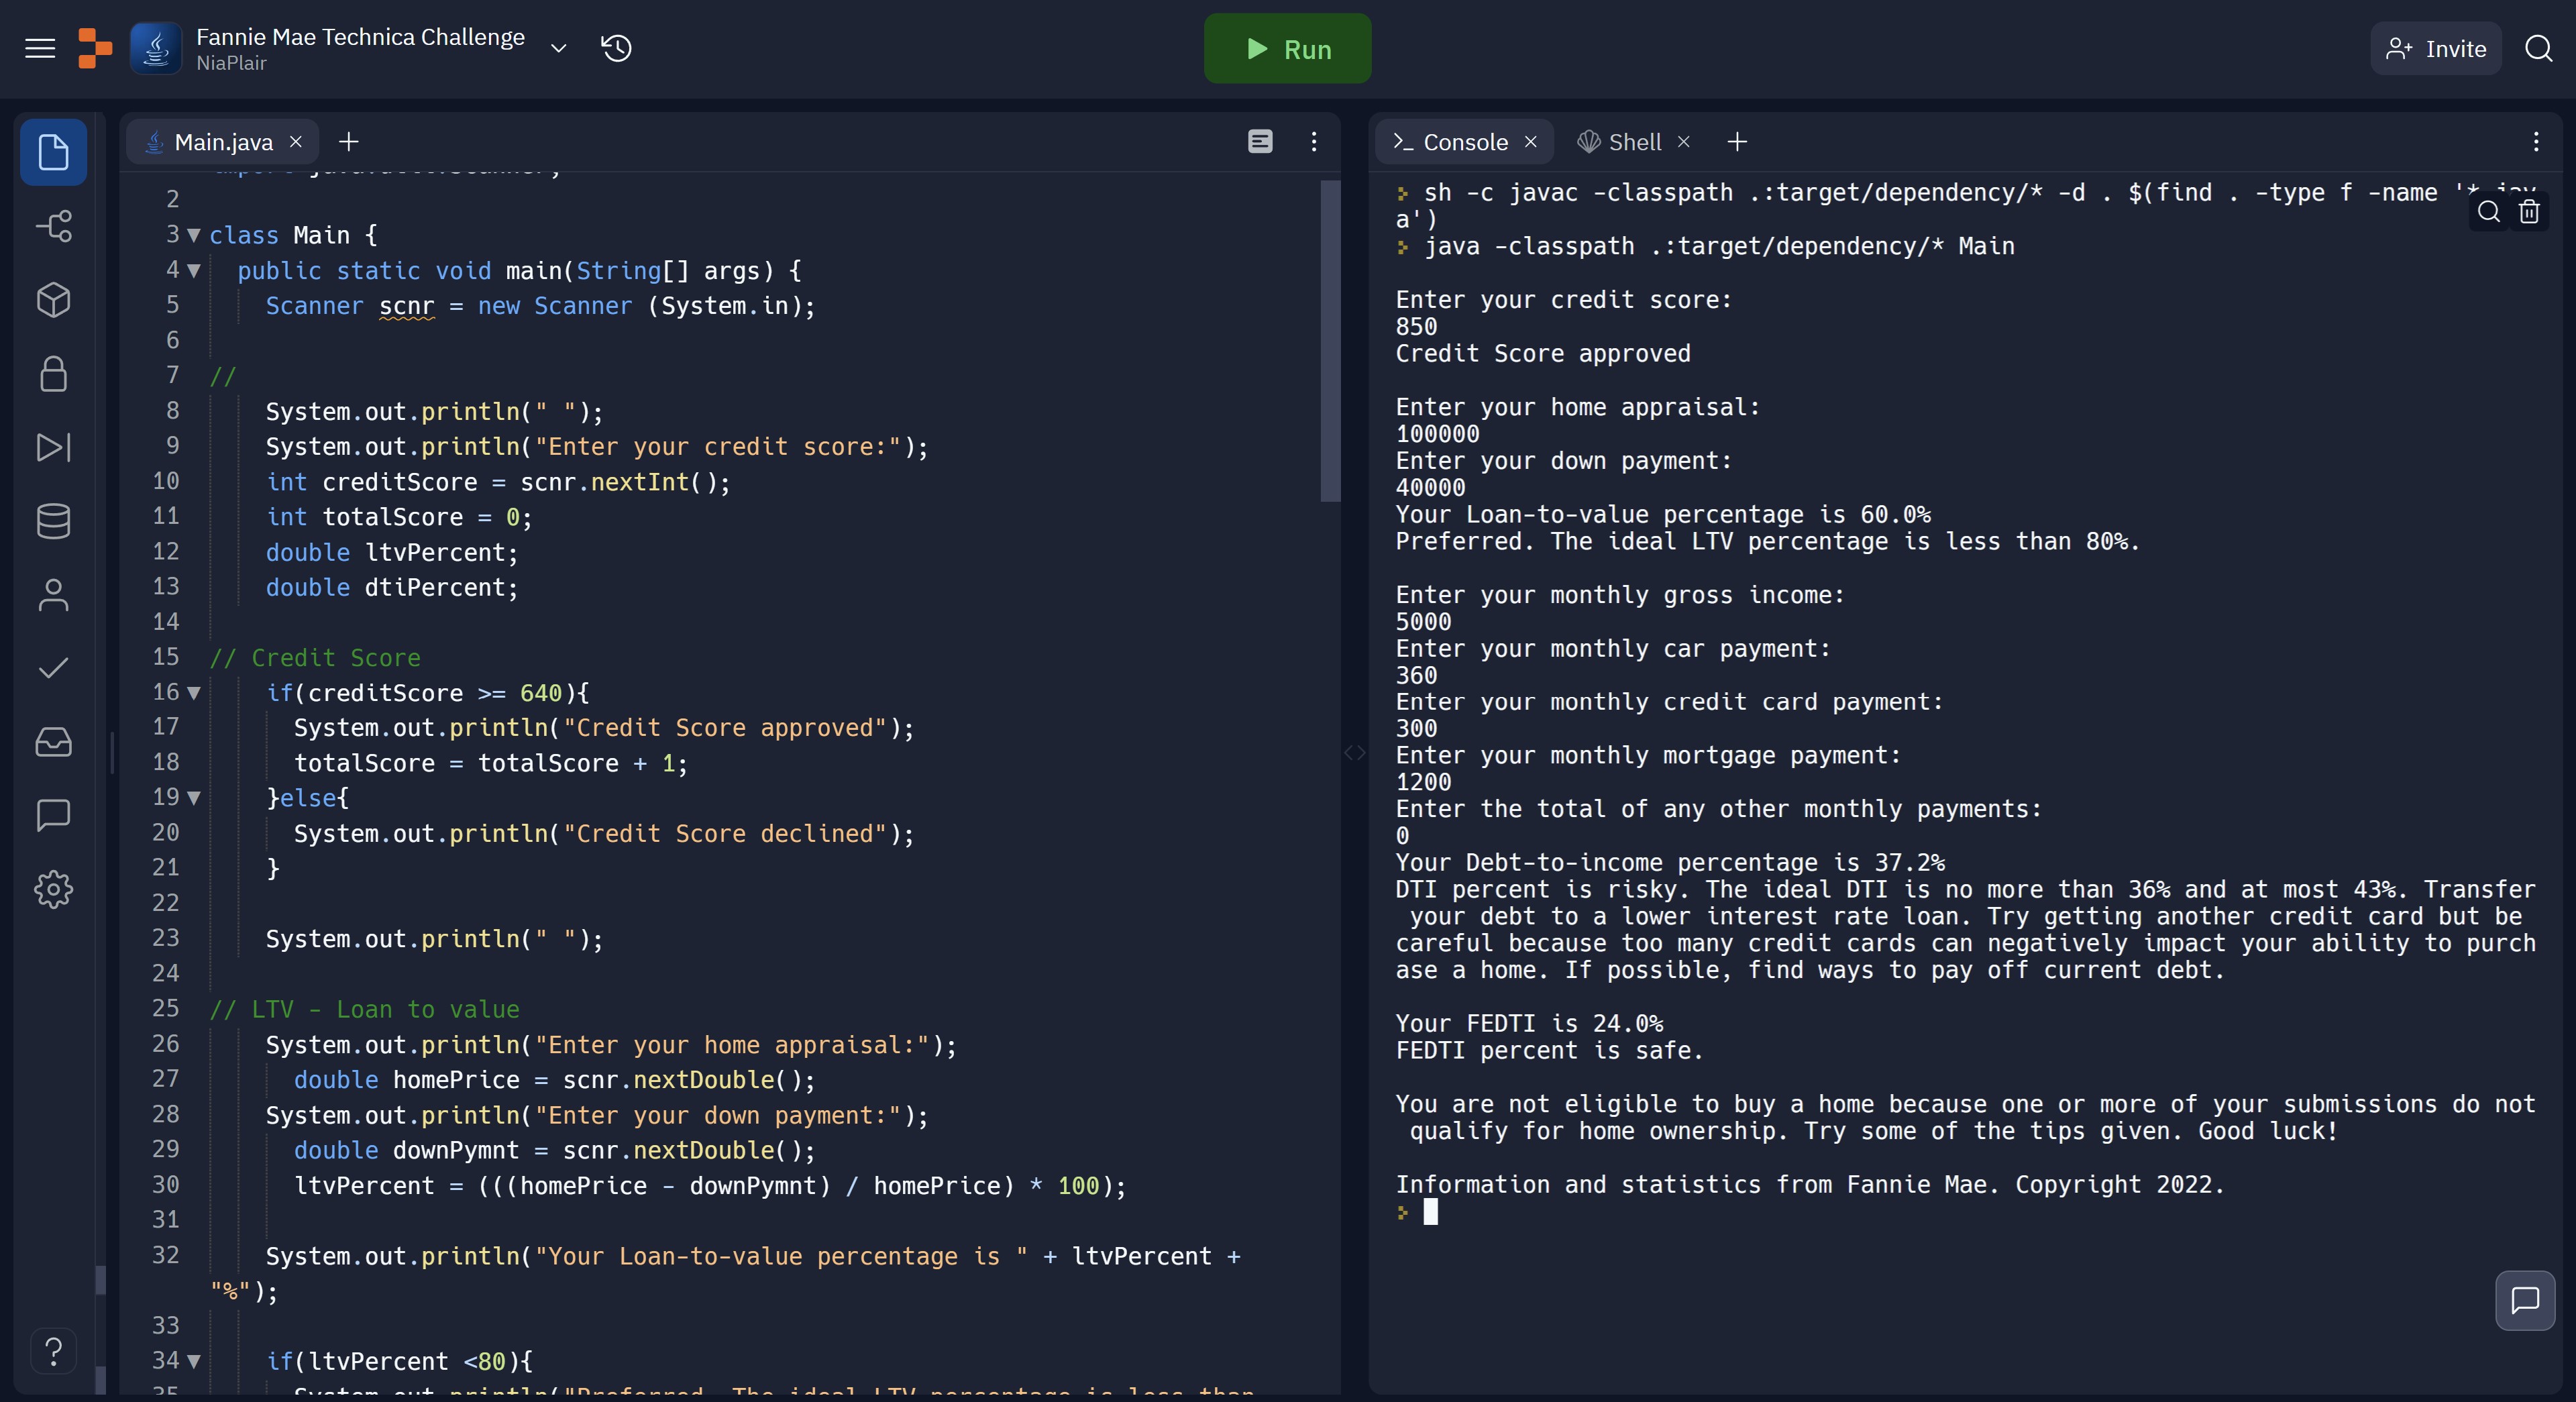This screenshot has height=1402, width=2576.
Task: Select the Main.java editor tab
Action: (222, 142)
